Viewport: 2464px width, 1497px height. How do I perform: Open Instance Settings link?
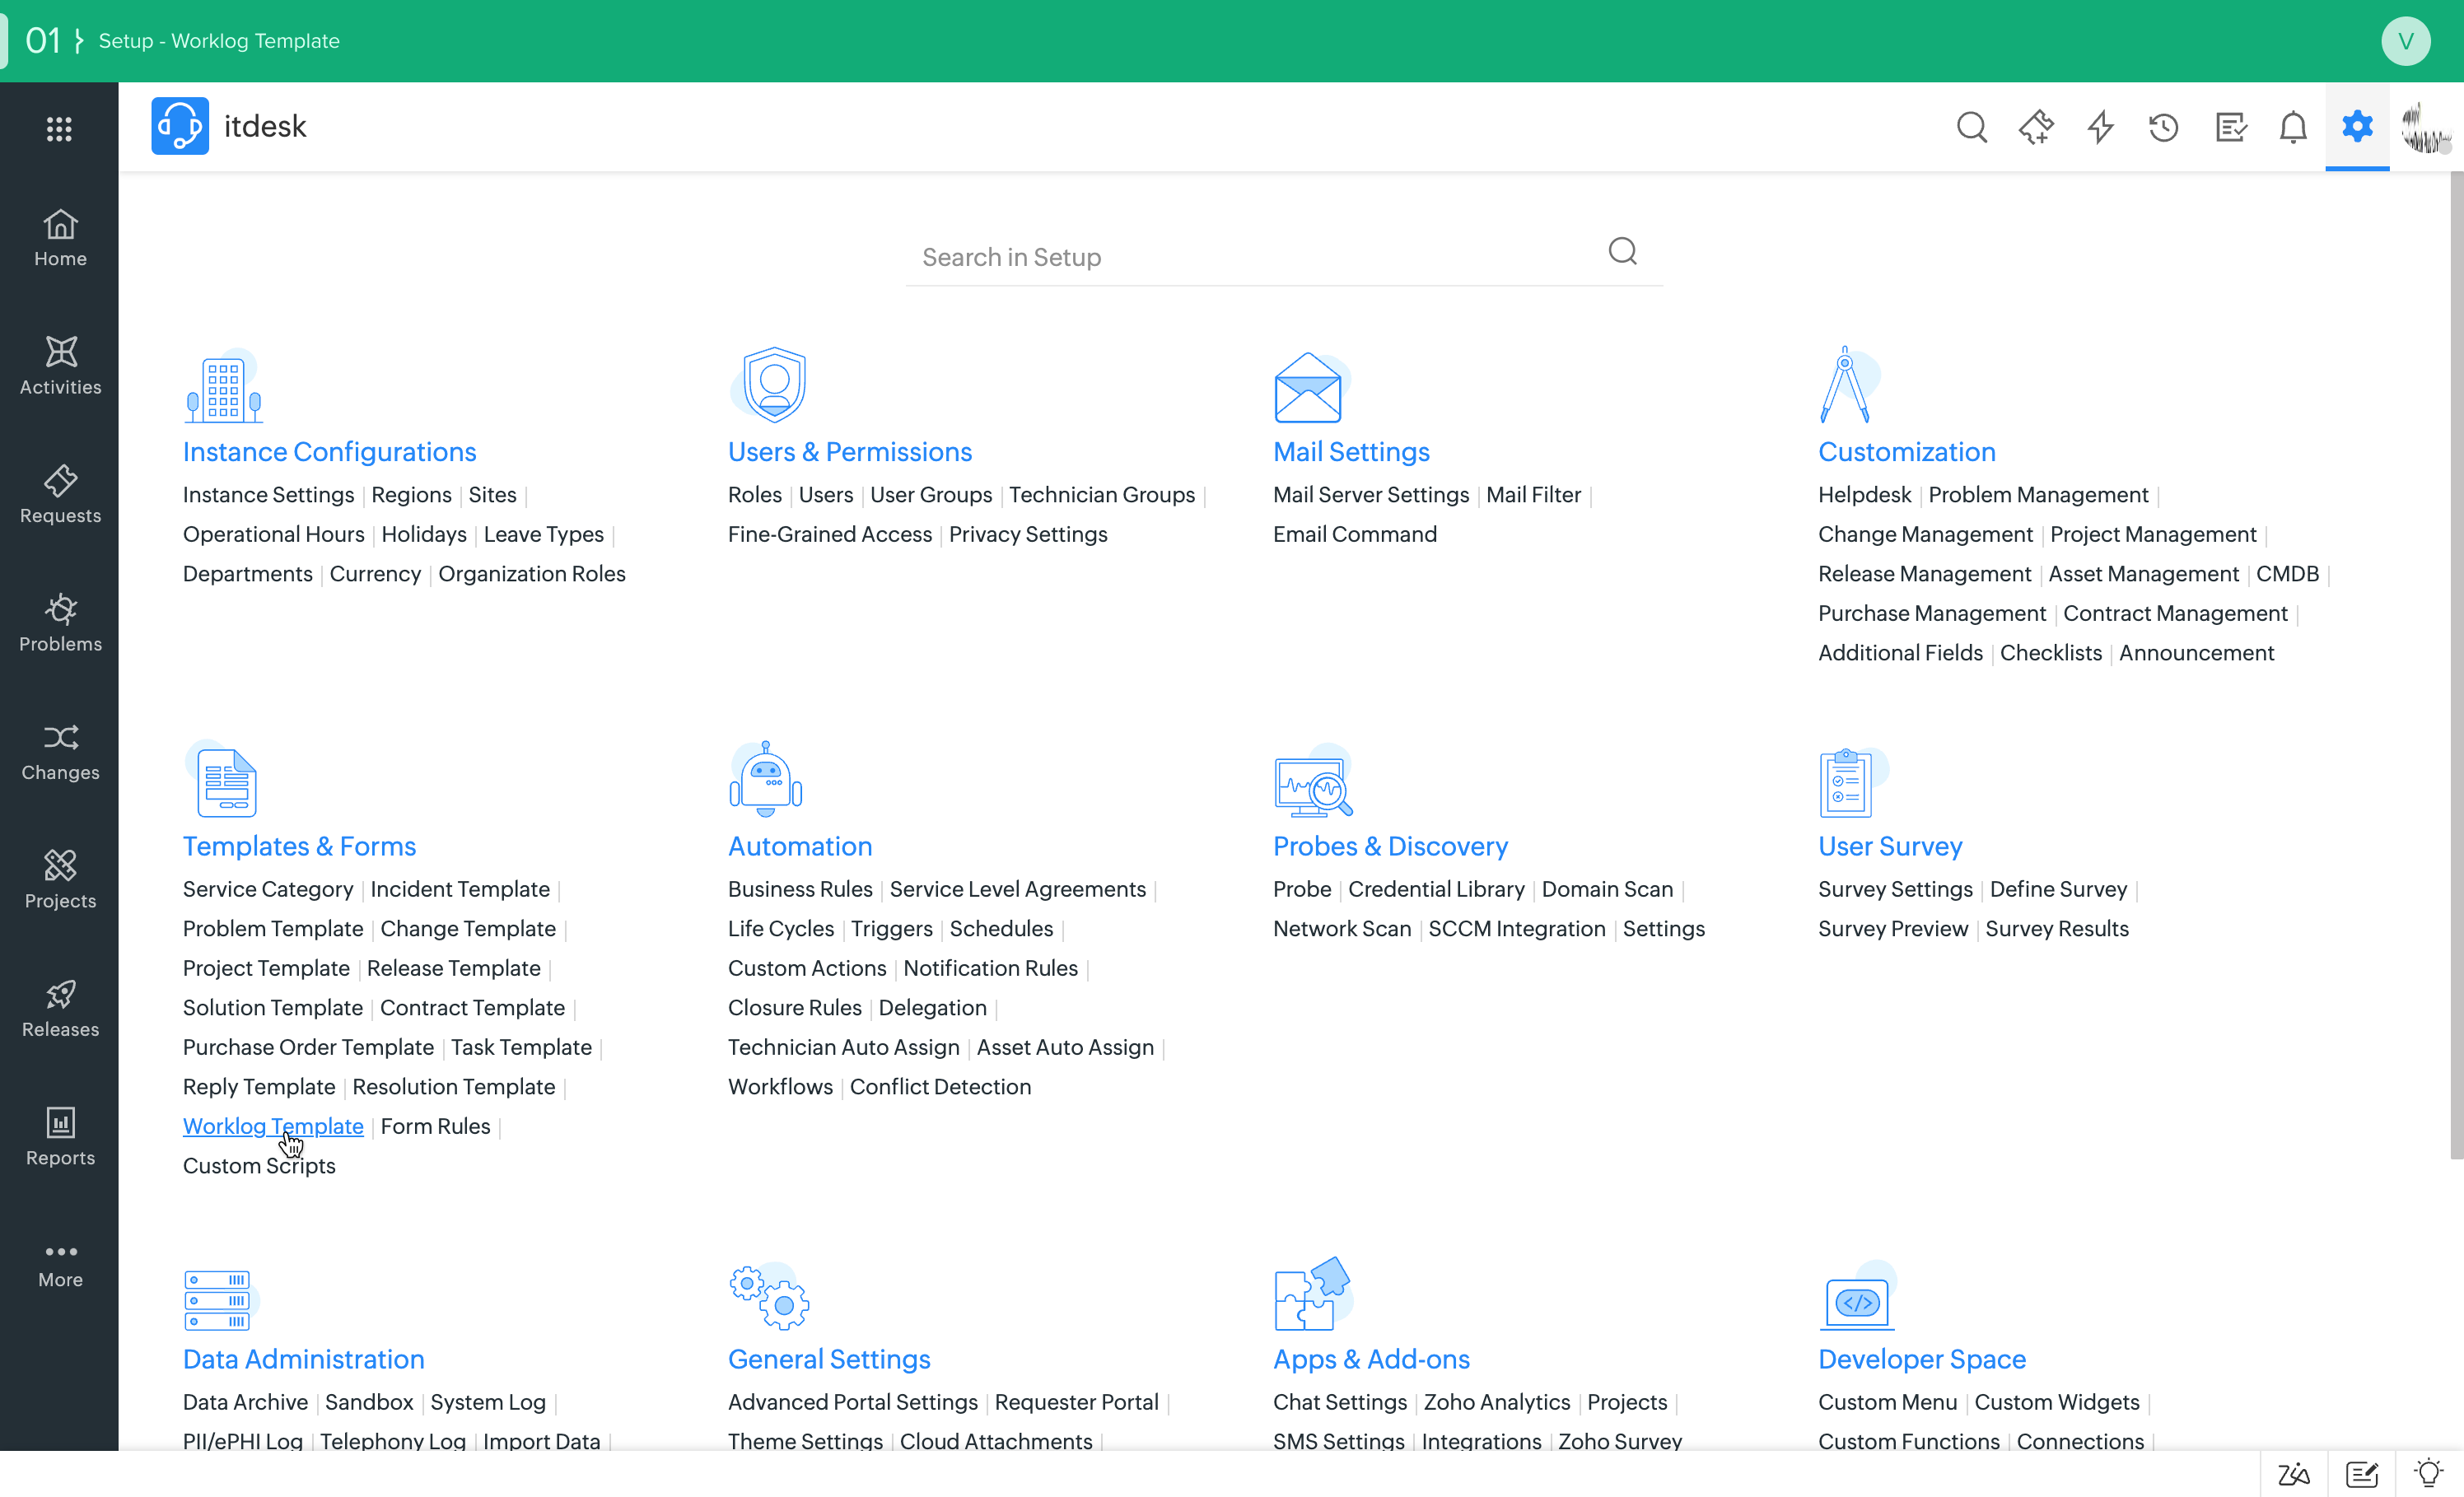point(268,495)
